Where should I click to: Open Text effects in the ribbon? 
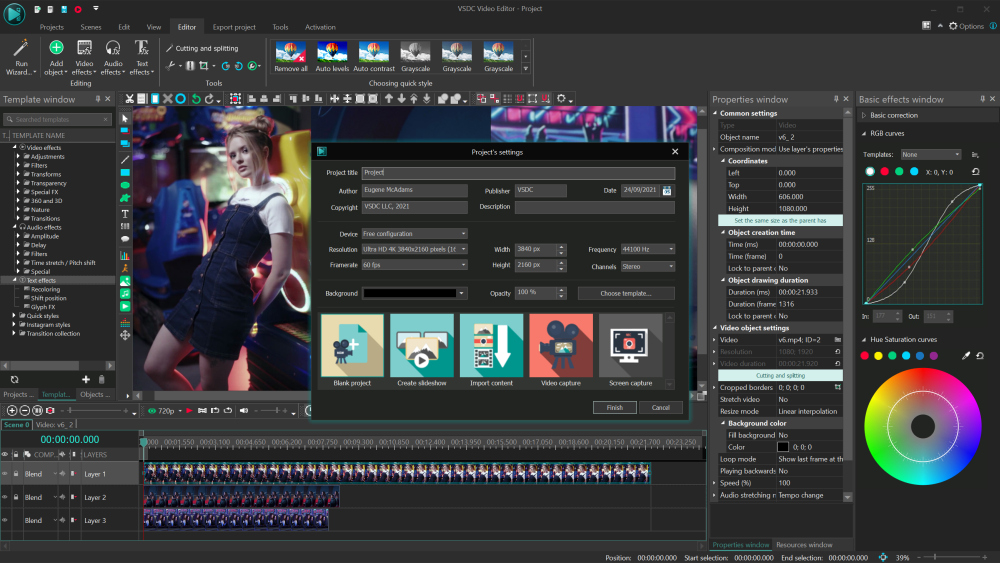(x=142, y=57)
